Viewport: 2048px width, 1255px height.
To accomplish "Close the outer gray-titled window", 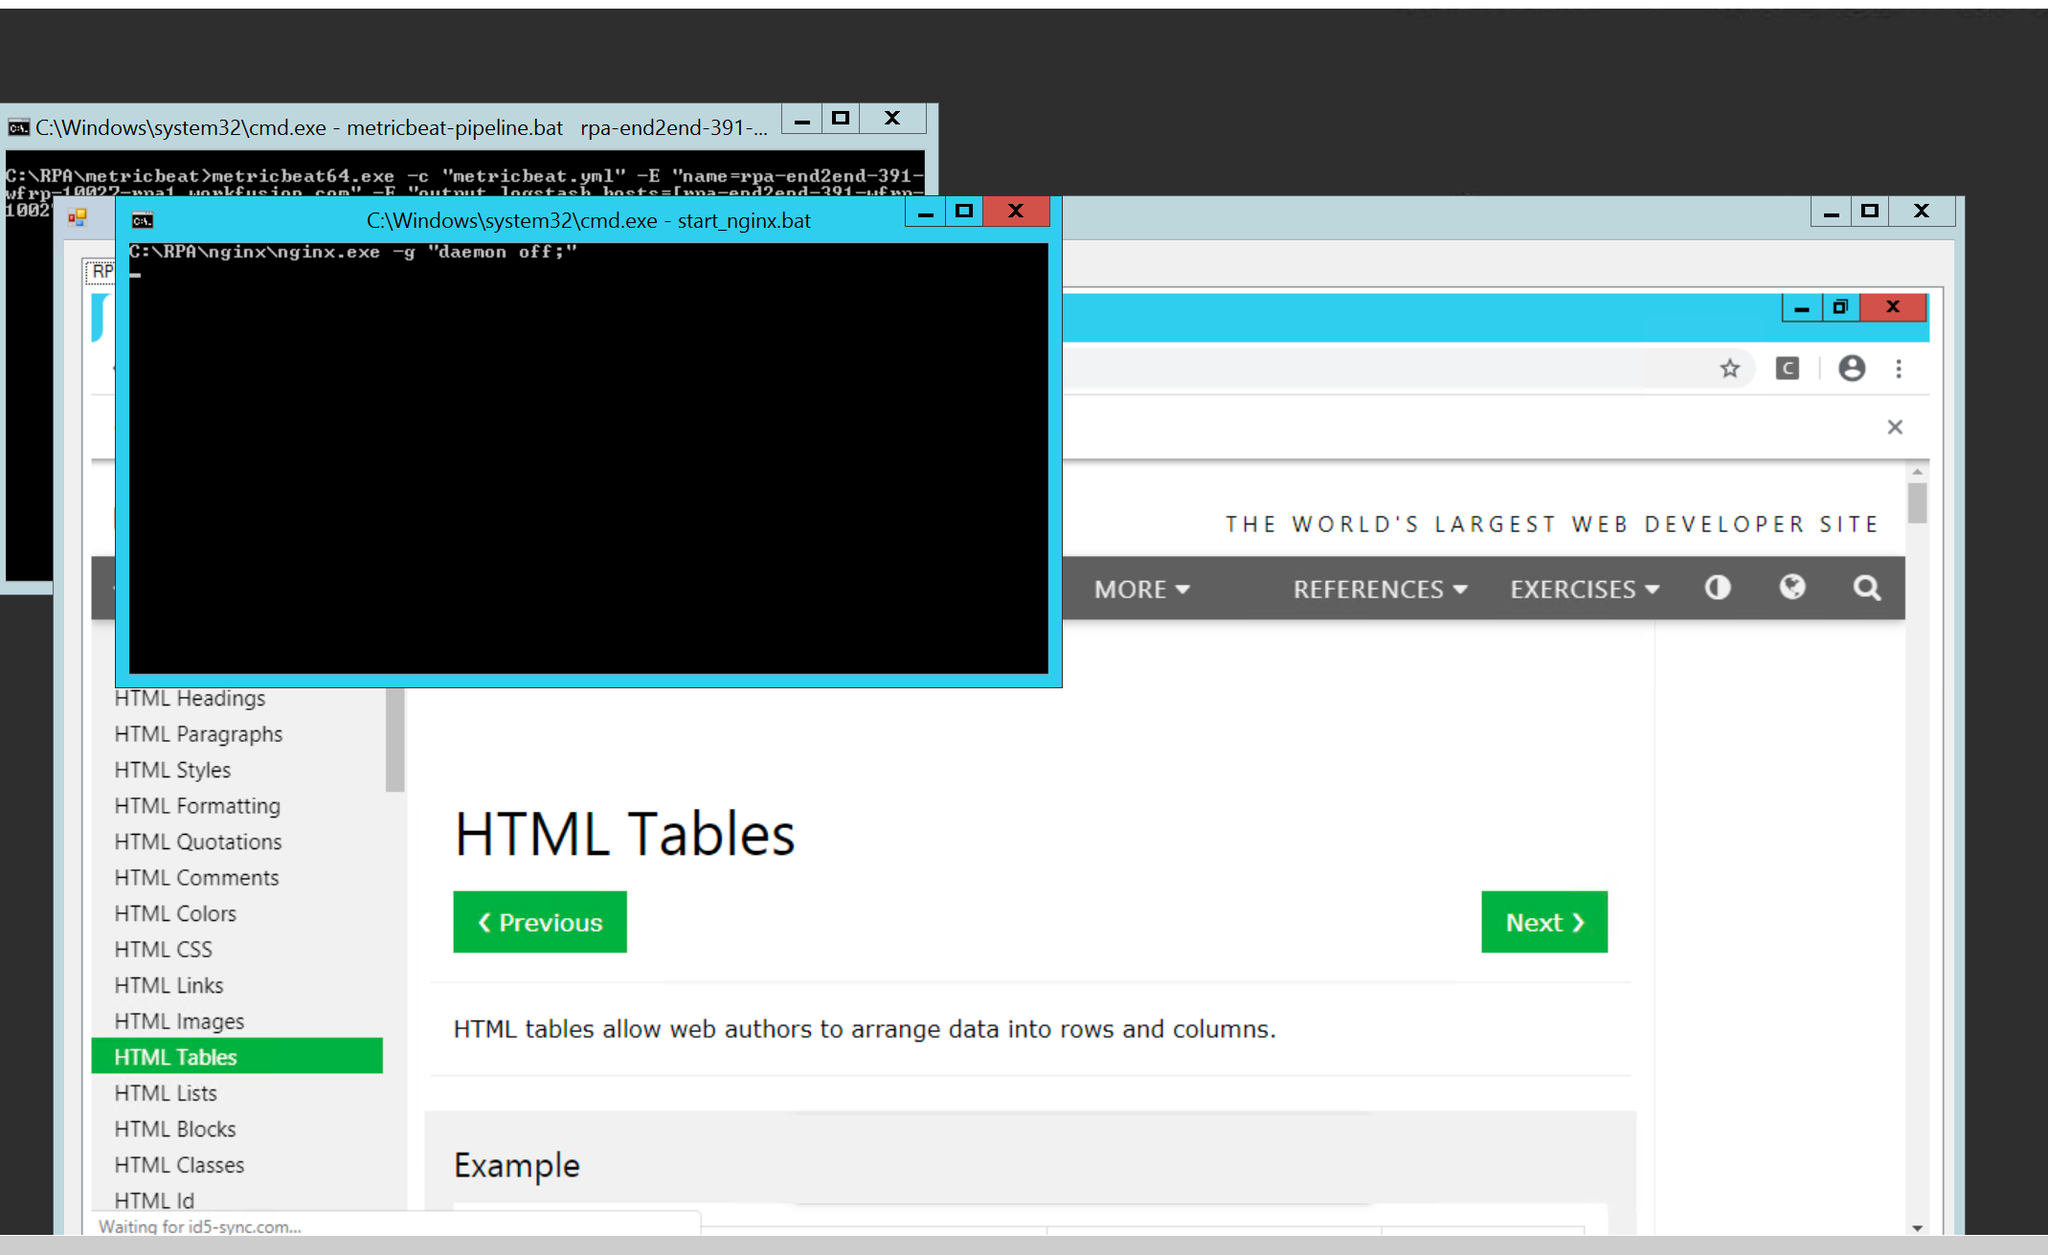I will (1922, 211).
